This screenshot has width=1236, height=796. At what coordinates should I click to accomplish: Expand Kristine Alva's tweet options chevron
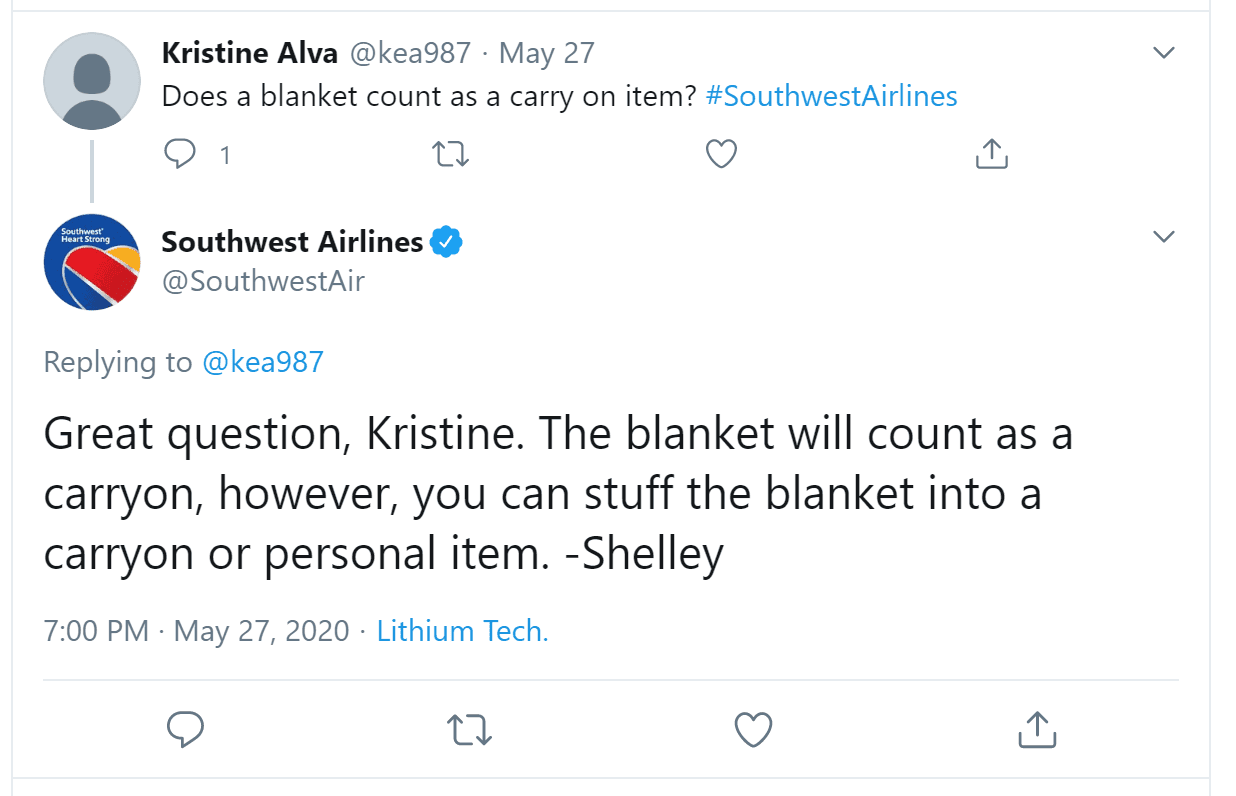click(1163, 52)
